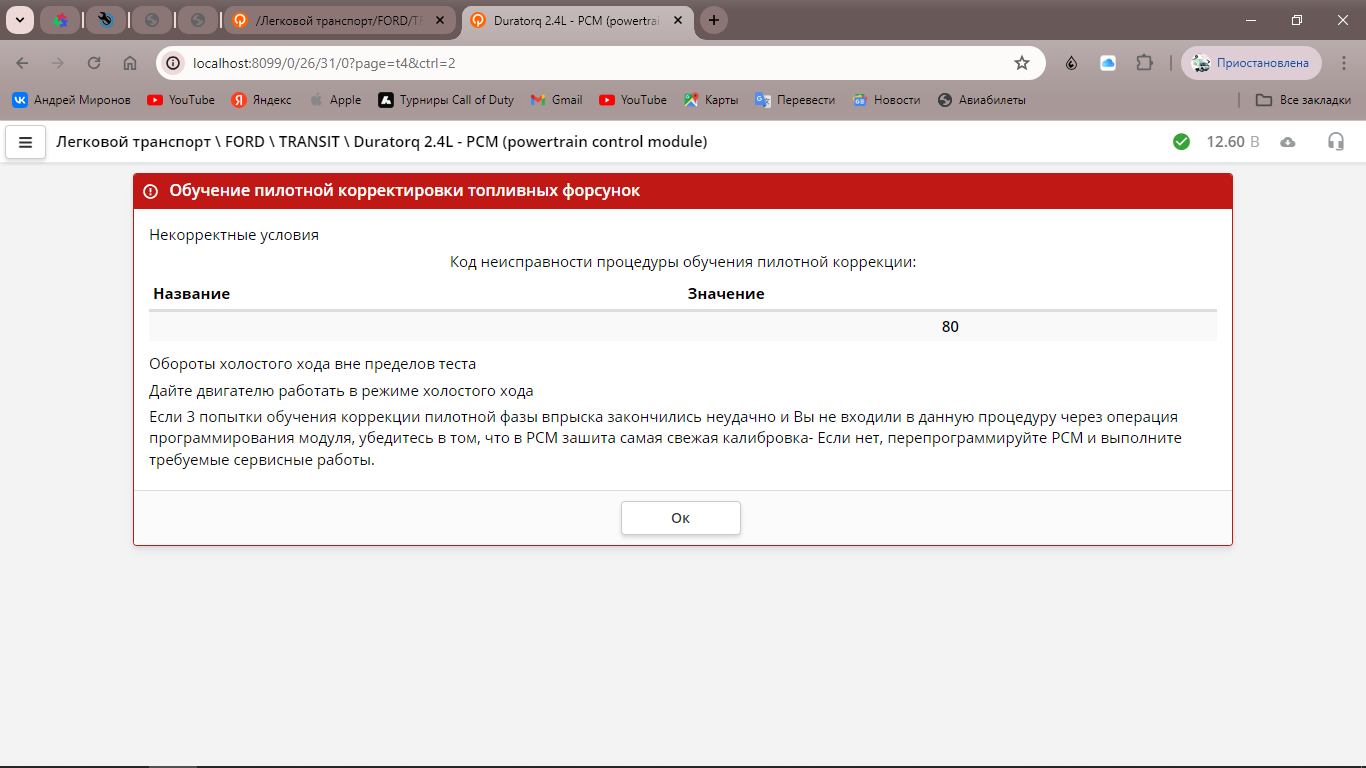The height and width of the screenshot is (768, 1366).
Task: Click the green connection status checkmark
Action: (1181, 142)
